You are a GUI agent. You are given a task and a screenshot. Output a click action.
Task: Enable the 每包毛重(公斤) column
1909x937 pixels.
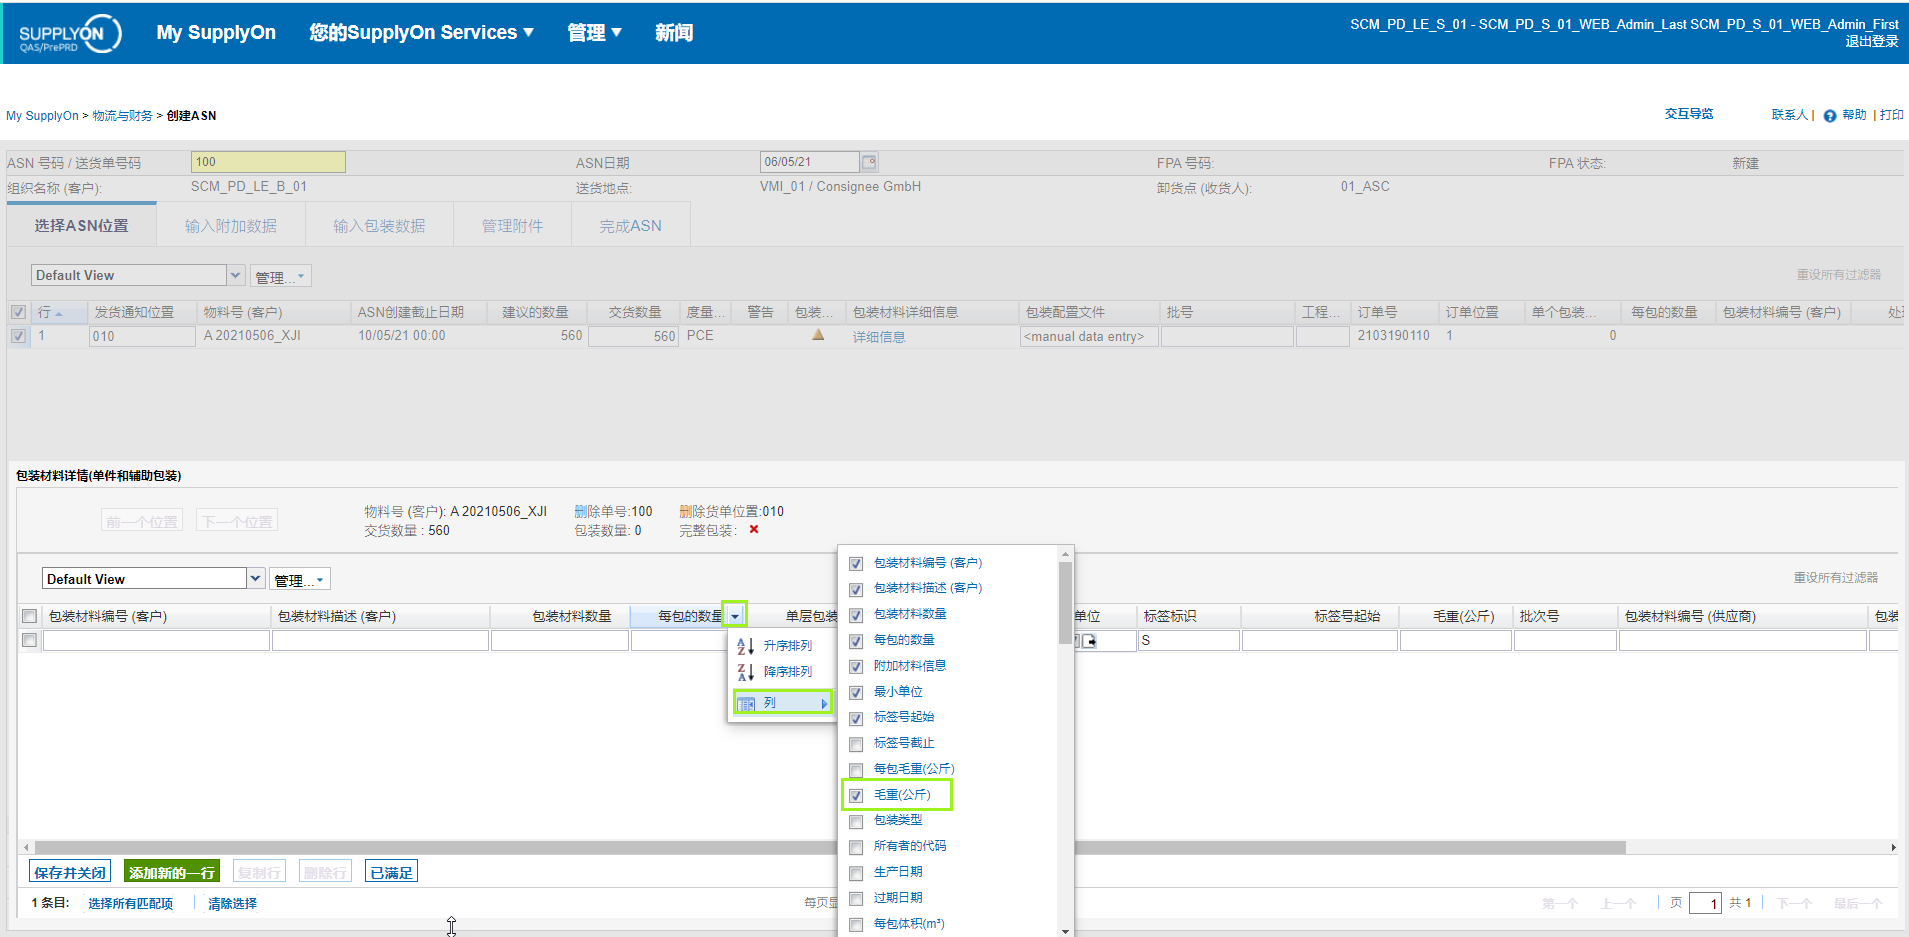pyautogui.click(x=856, y=770)
